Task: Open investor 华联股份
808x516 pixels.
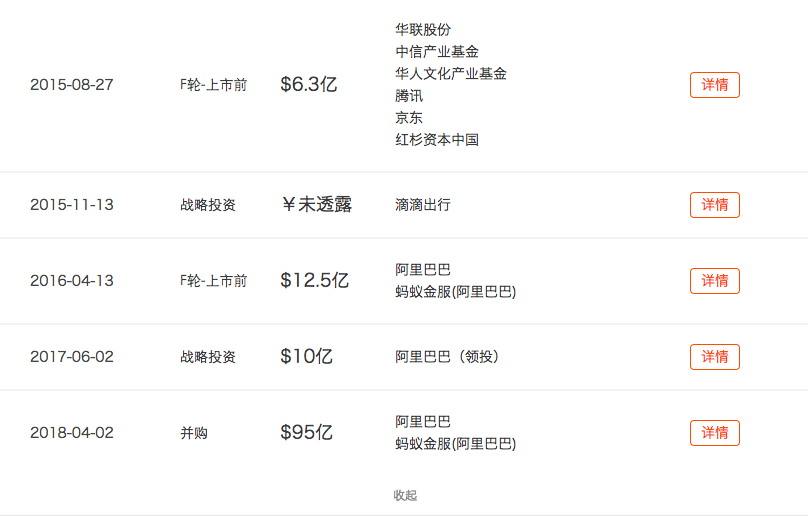Action: tap(423, 30)
